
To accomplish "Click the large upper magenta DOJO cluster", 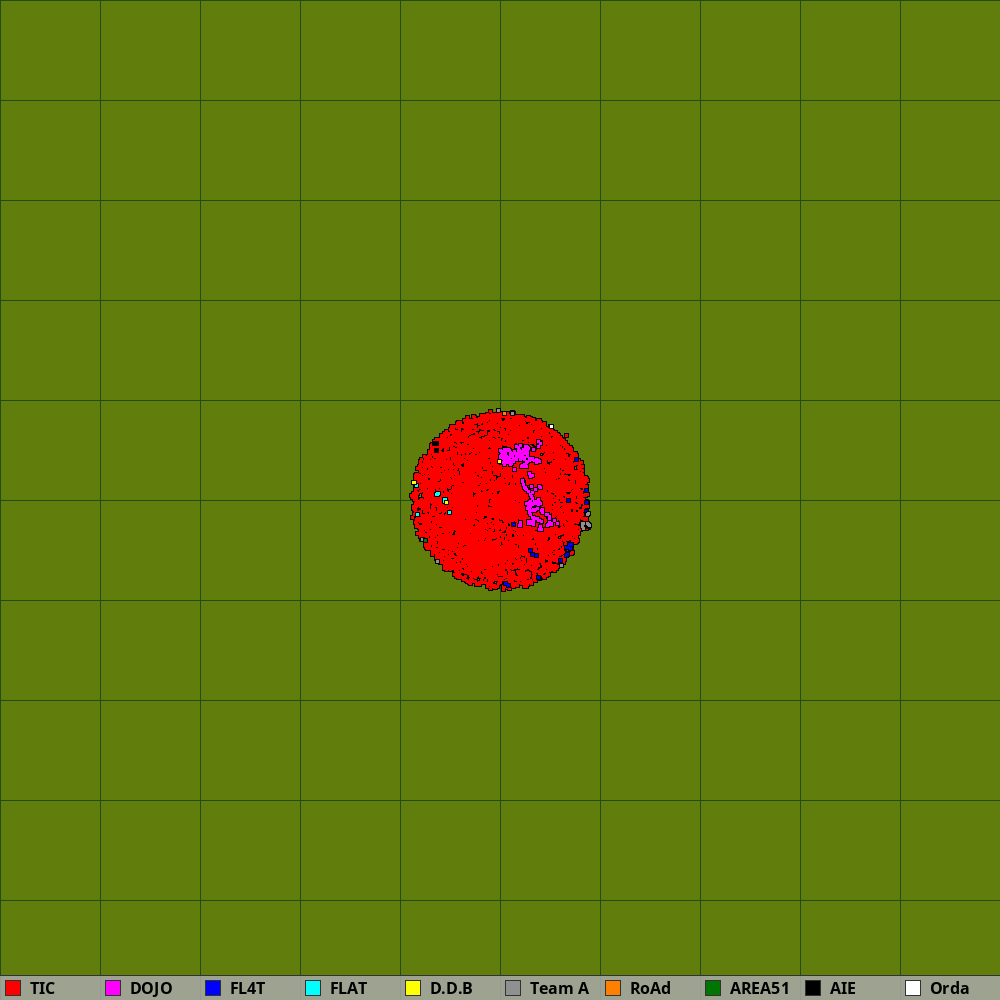I will [517, 456].
